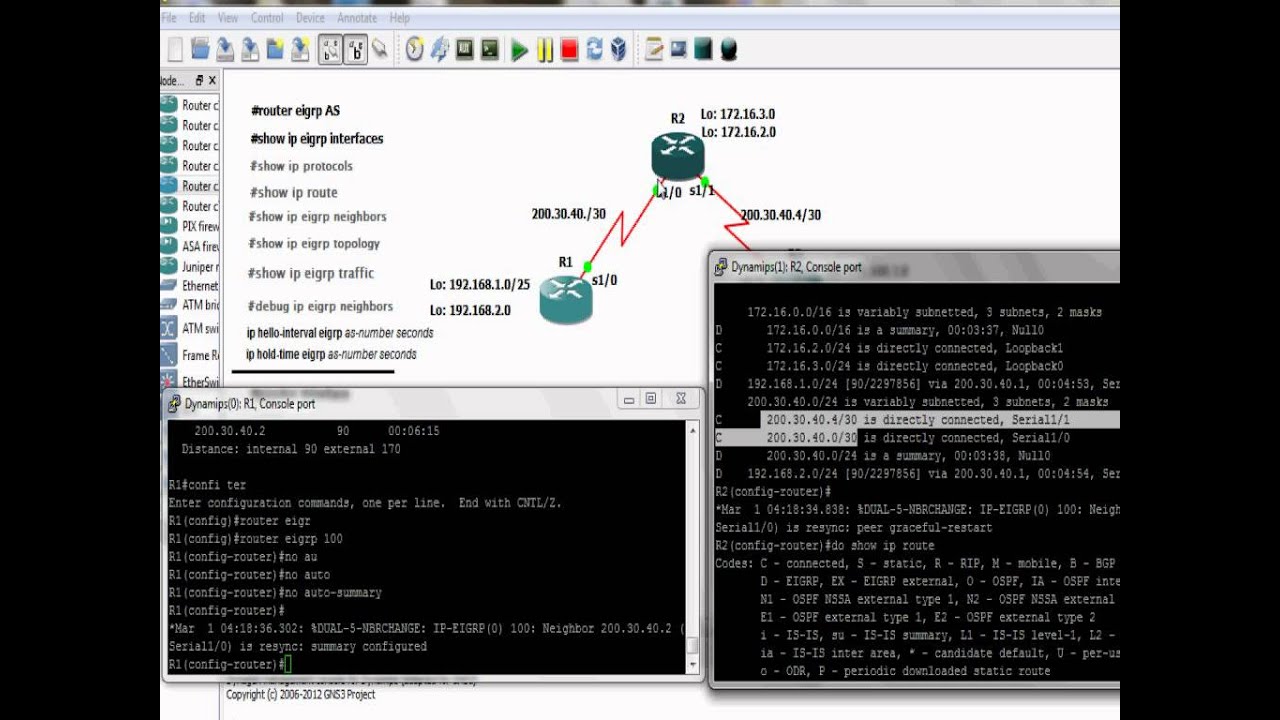
Task: Click scroll-up arrow in R1 console
Action: tap(693, 431)
